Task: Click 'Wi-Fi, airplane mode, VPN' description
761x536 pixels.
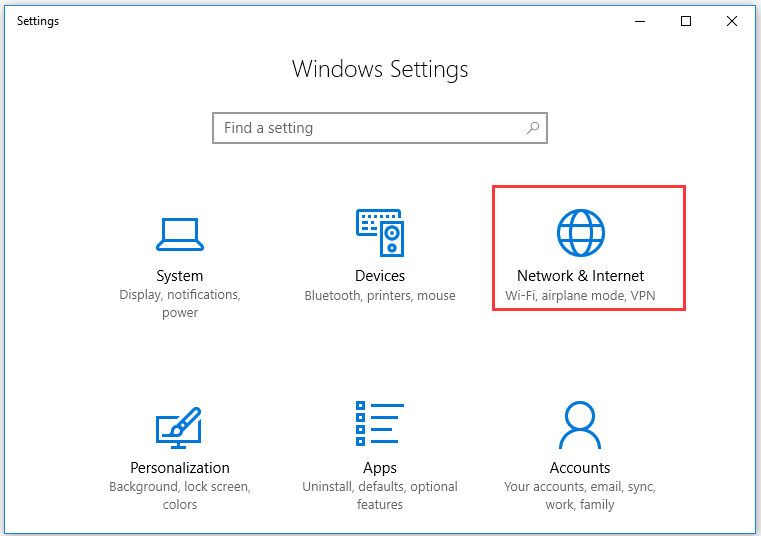Action: [580, 296]
